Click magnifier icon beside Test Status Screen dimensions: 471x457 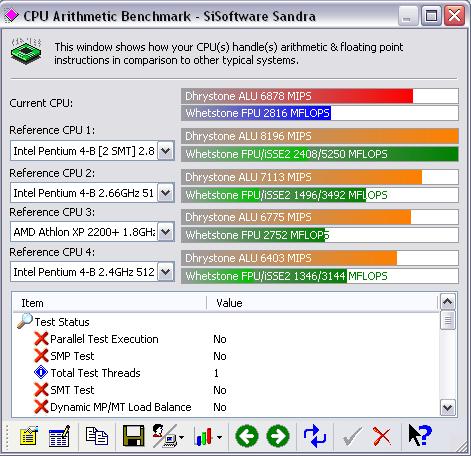[x=25, y=321]
